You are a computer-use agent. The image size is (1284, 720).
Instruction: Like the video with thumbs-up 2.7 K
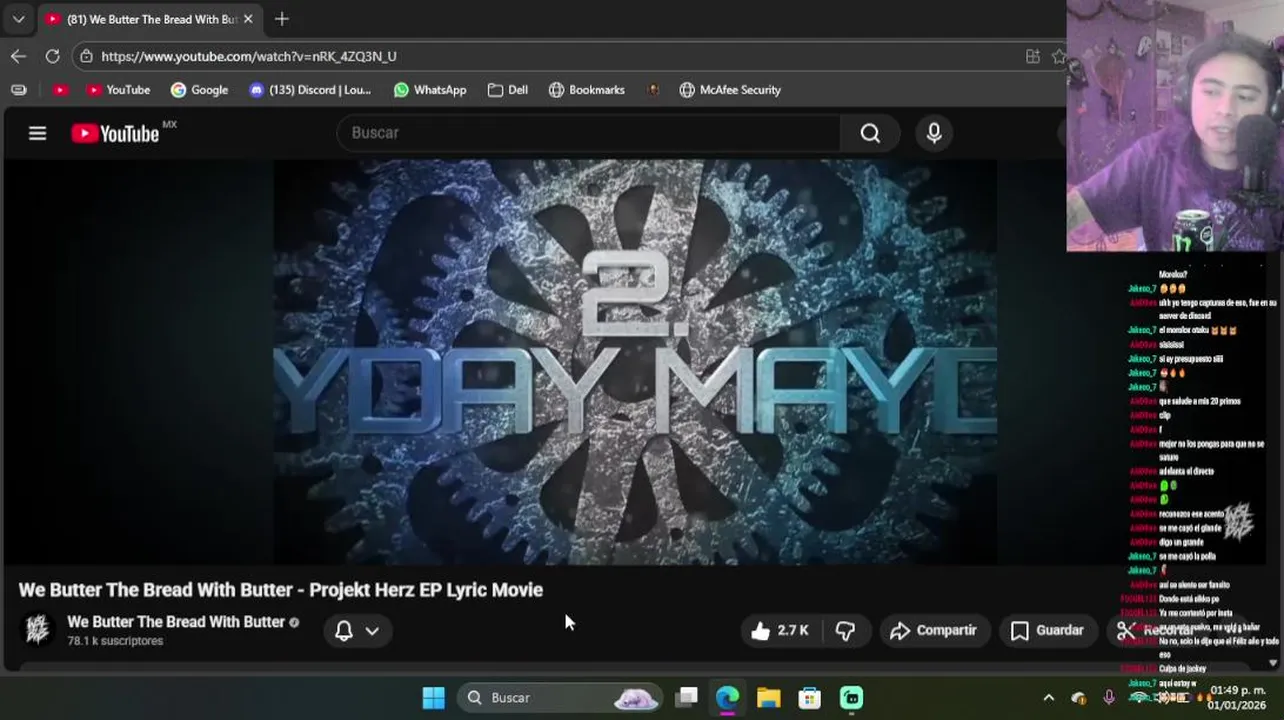point(780,630)
